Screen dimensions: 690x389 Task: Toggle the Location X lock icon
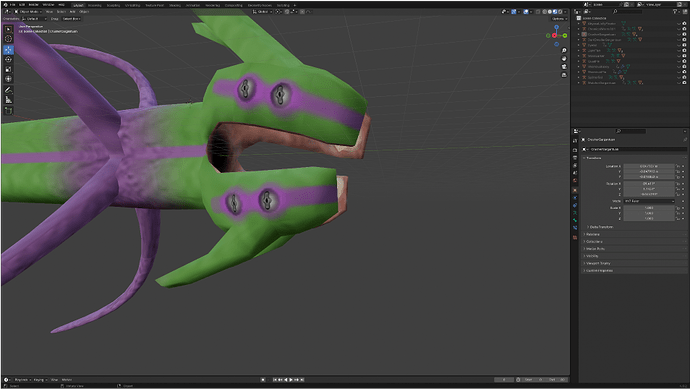(678, 166)
